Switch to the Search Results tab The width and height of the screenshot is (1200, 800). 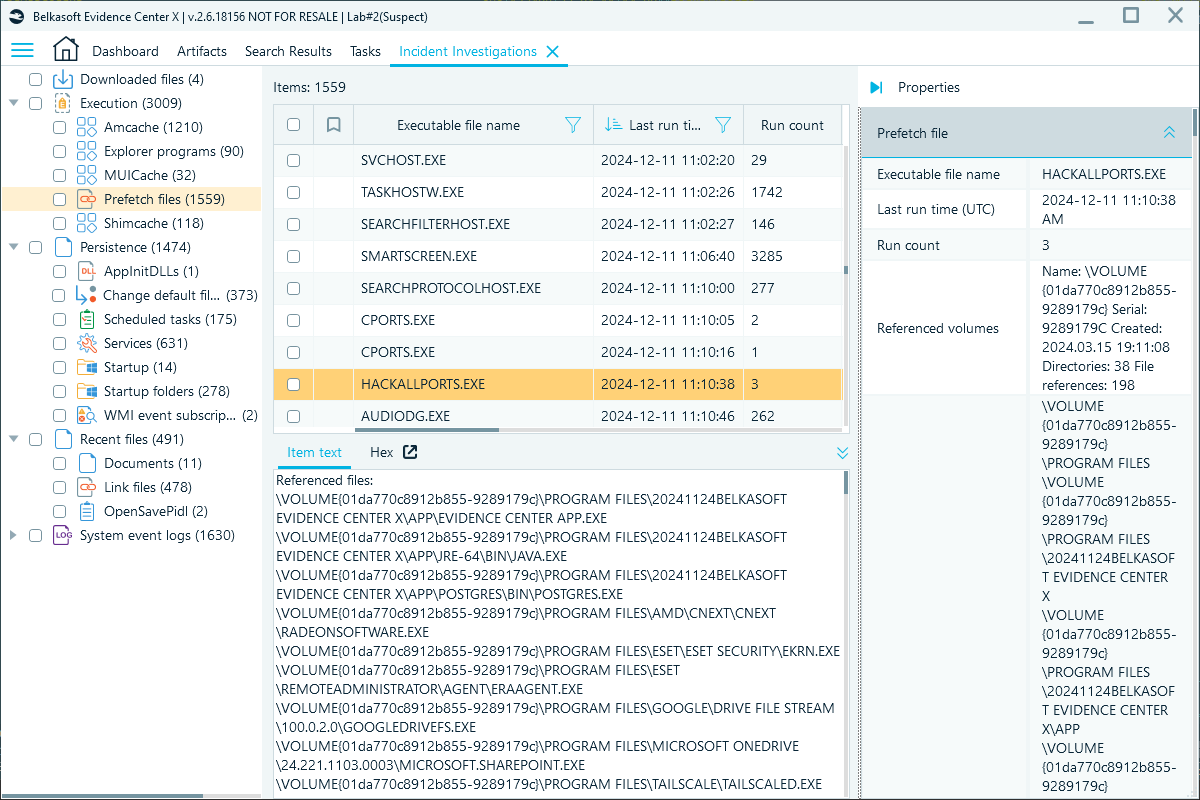point(288,51)
